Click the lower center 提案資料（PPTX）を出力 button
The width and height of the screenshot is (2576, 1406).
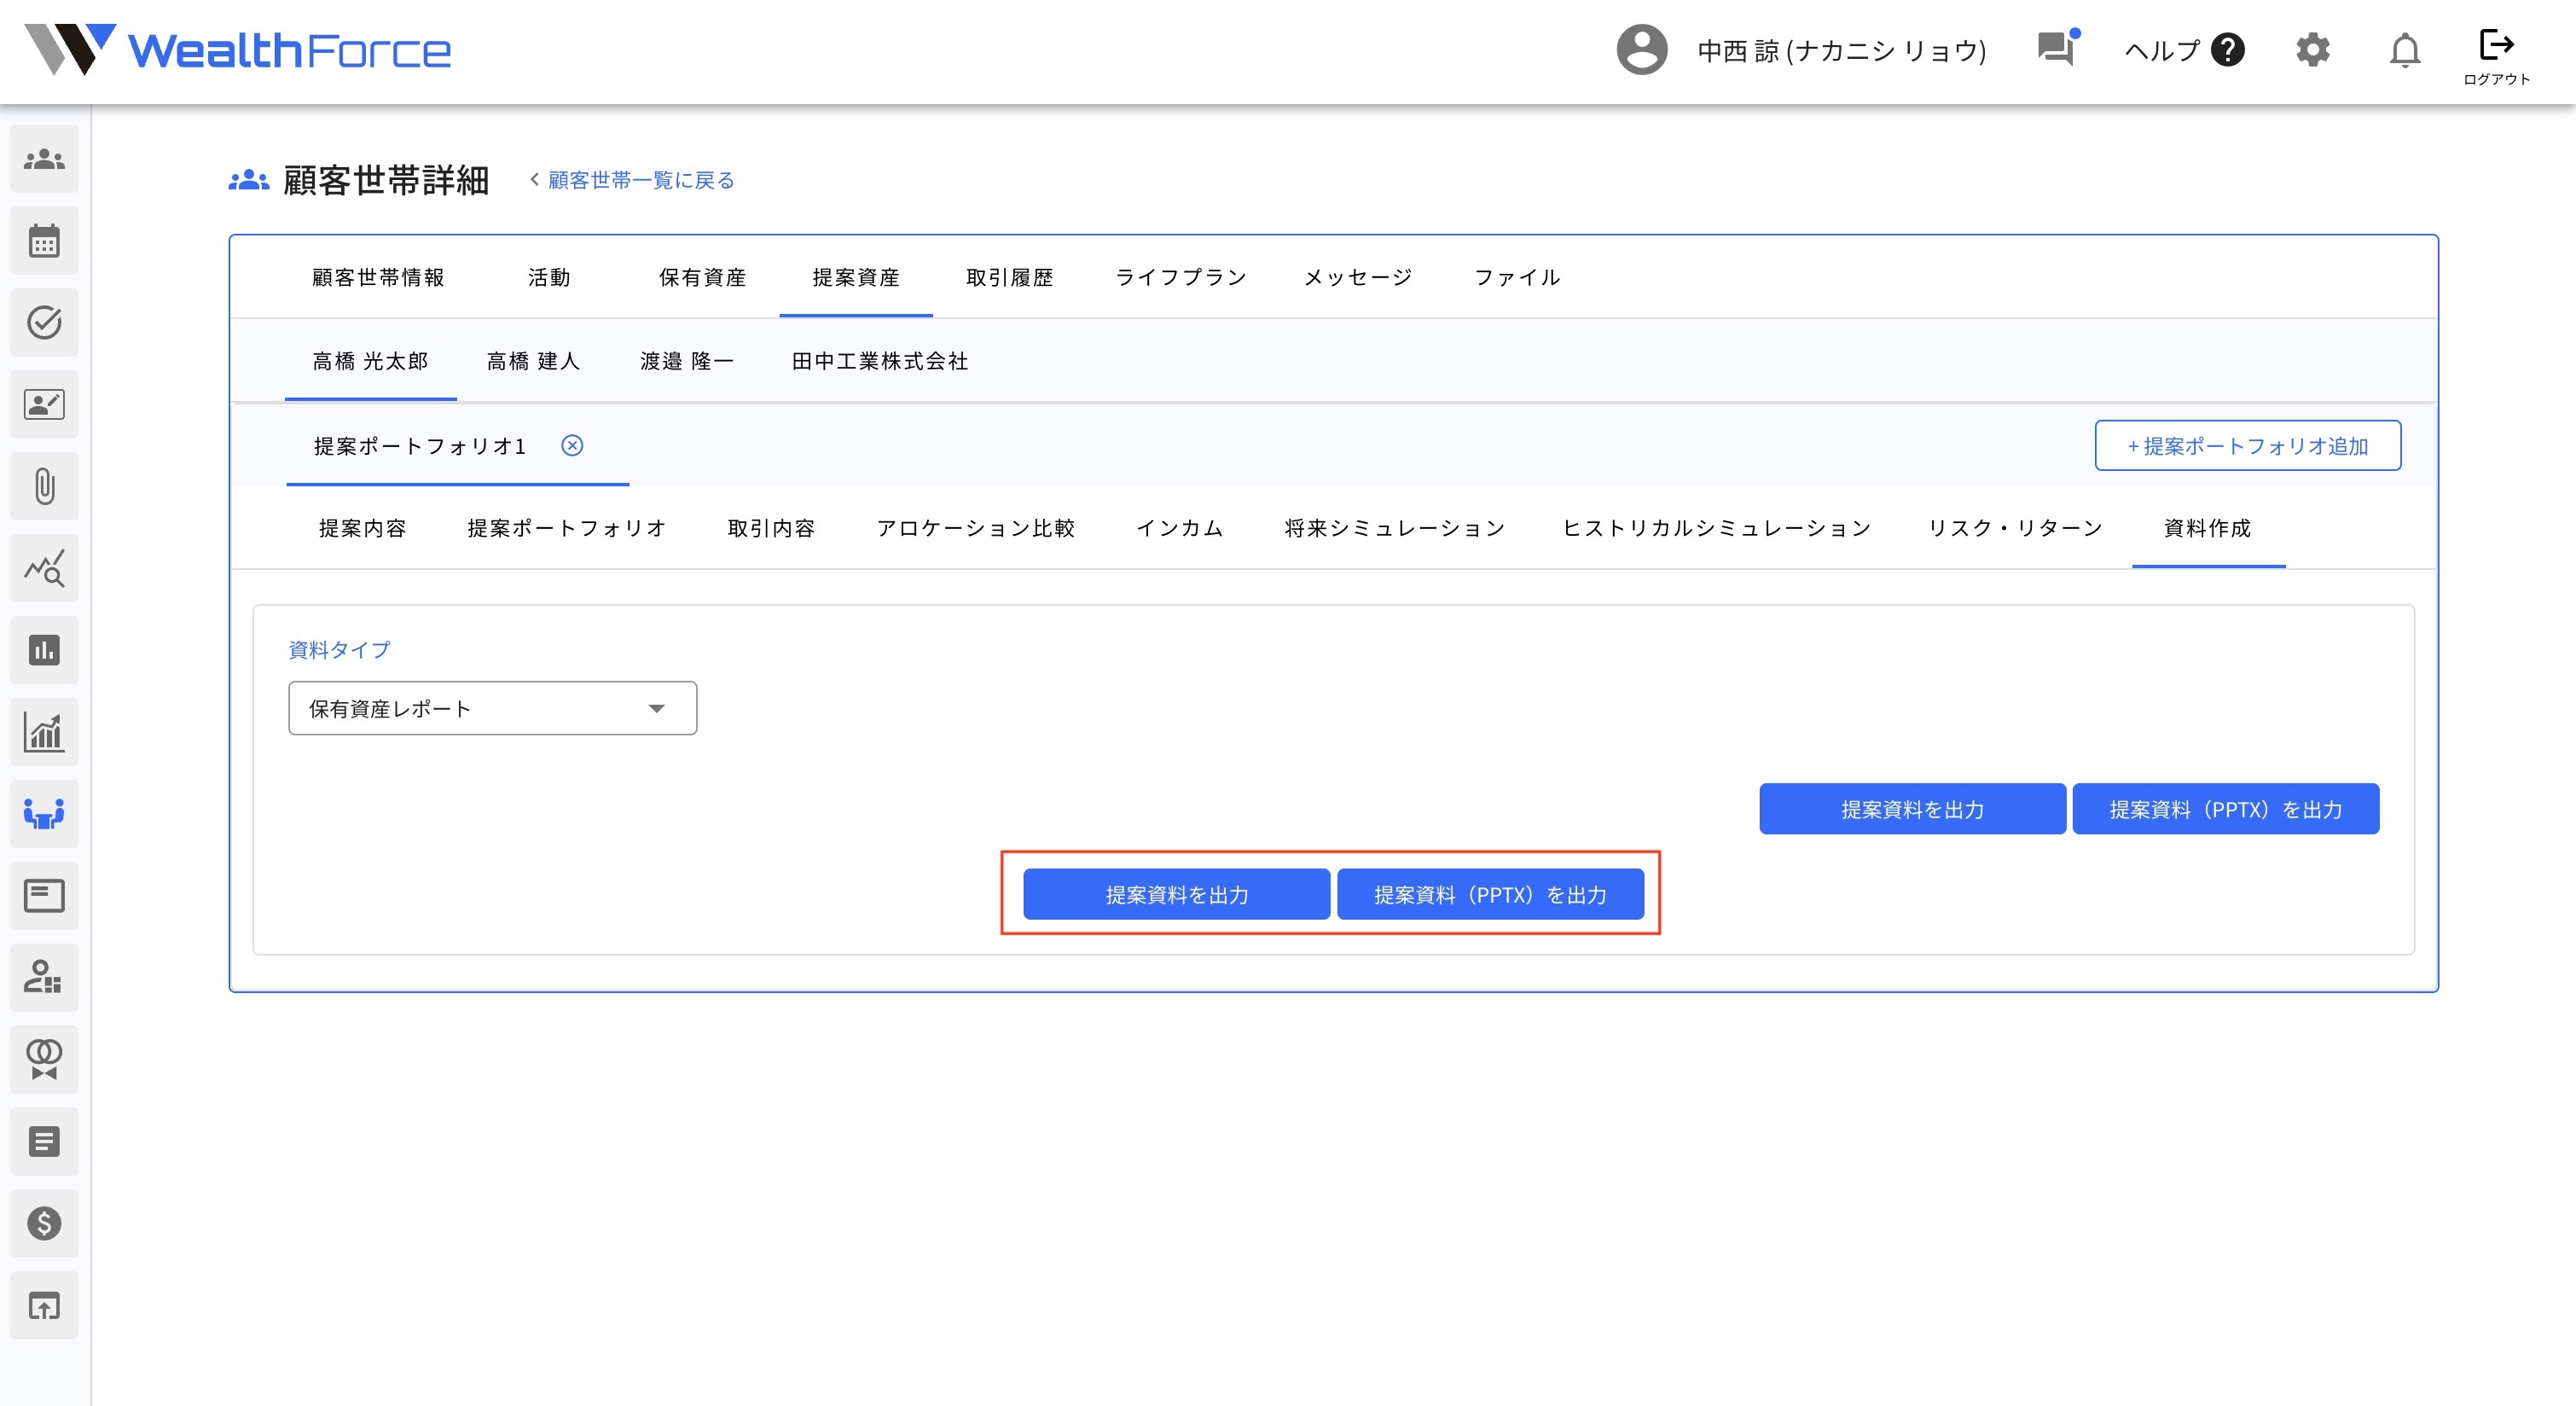[x=1491, y=894]
